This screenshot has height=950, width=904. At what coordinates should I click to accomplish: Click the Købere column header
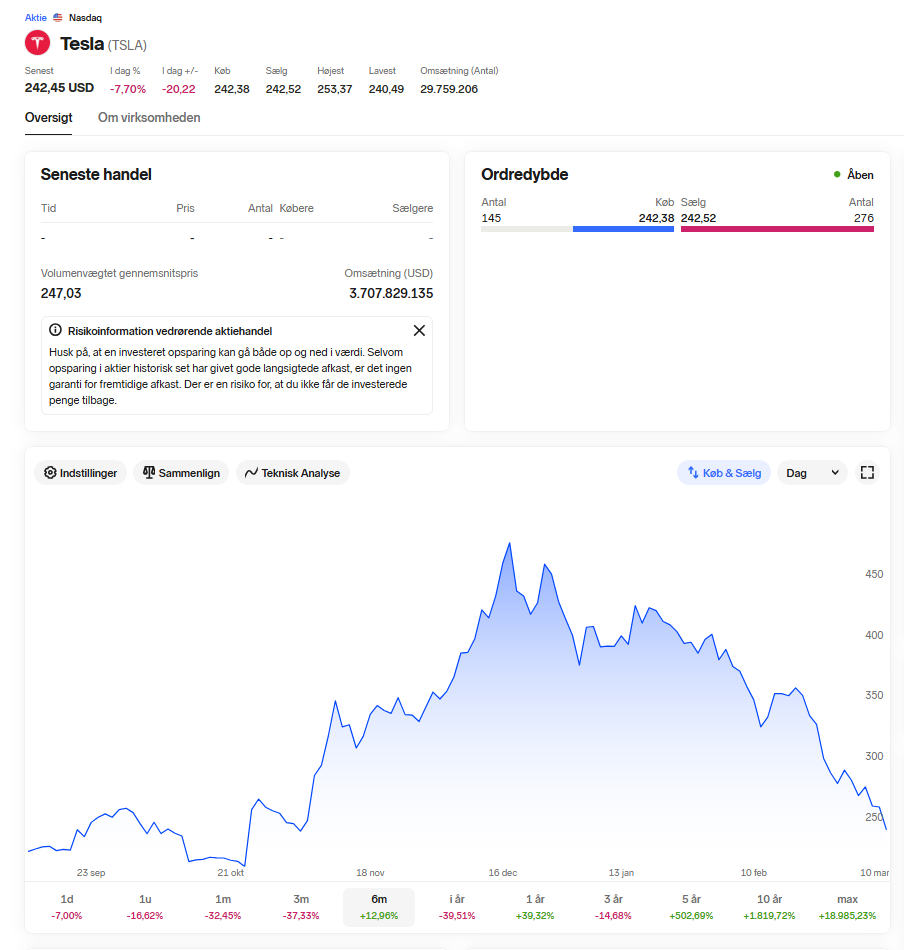(x=296, y=208)
